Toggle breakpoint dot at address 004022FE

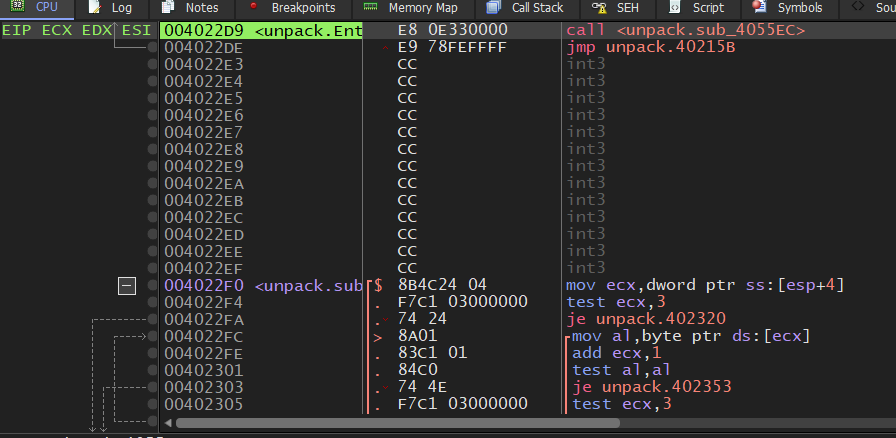(x=152, y=353)
